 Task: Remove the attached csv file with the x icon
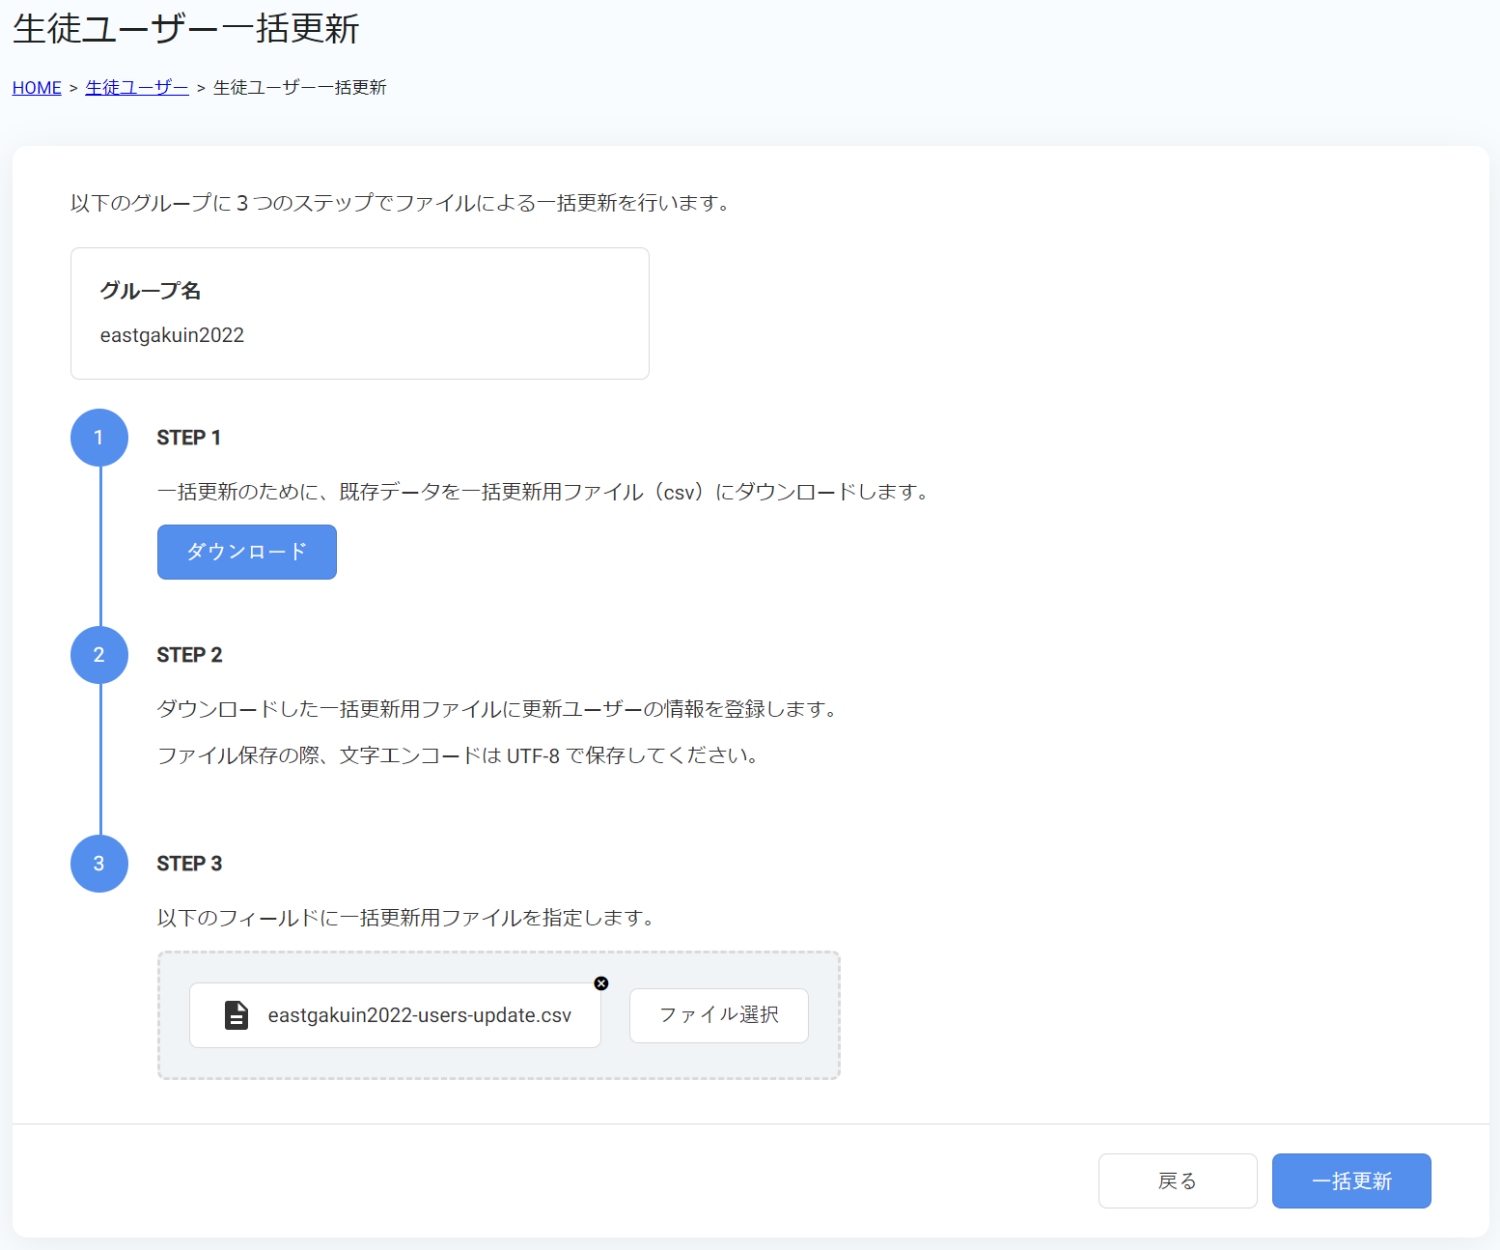[x=601, y=983]
